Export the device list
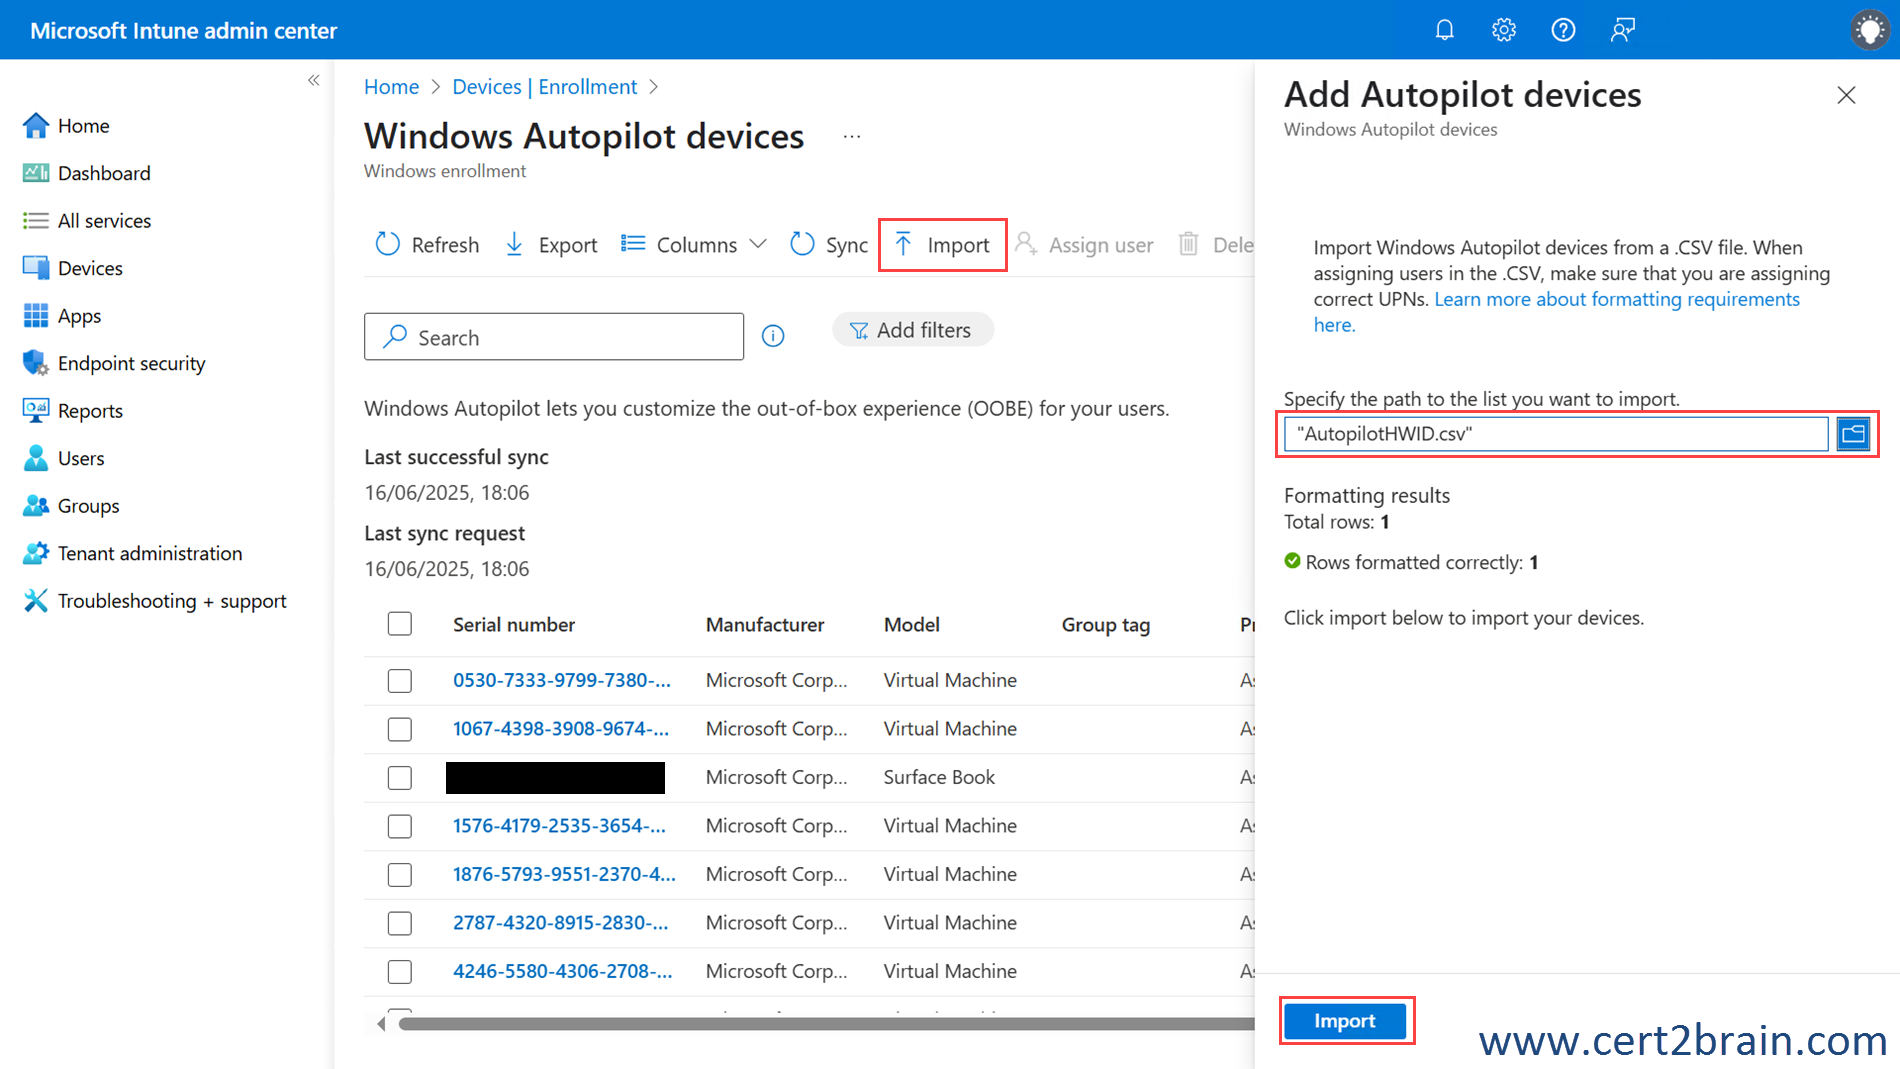 click(x=550, y=245)
